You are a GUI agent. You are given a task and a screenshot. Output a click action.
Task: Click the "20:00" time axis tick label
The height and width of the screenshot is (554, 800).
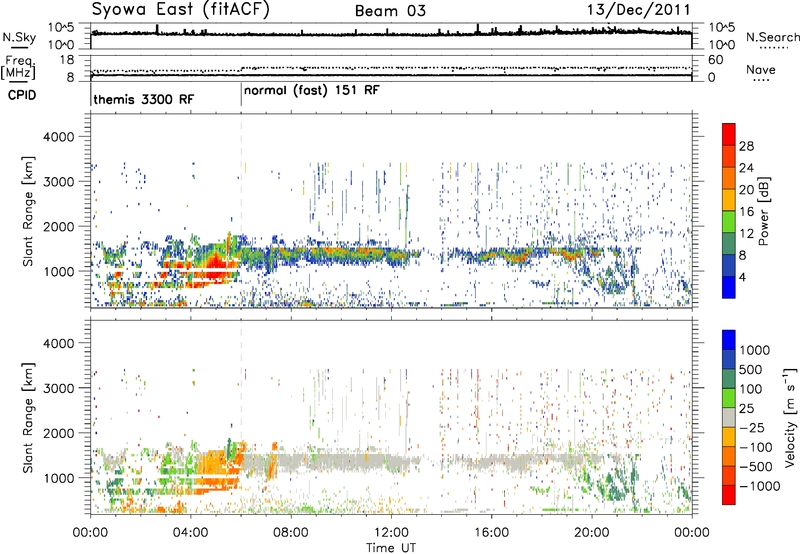click(x=592, y=533)
